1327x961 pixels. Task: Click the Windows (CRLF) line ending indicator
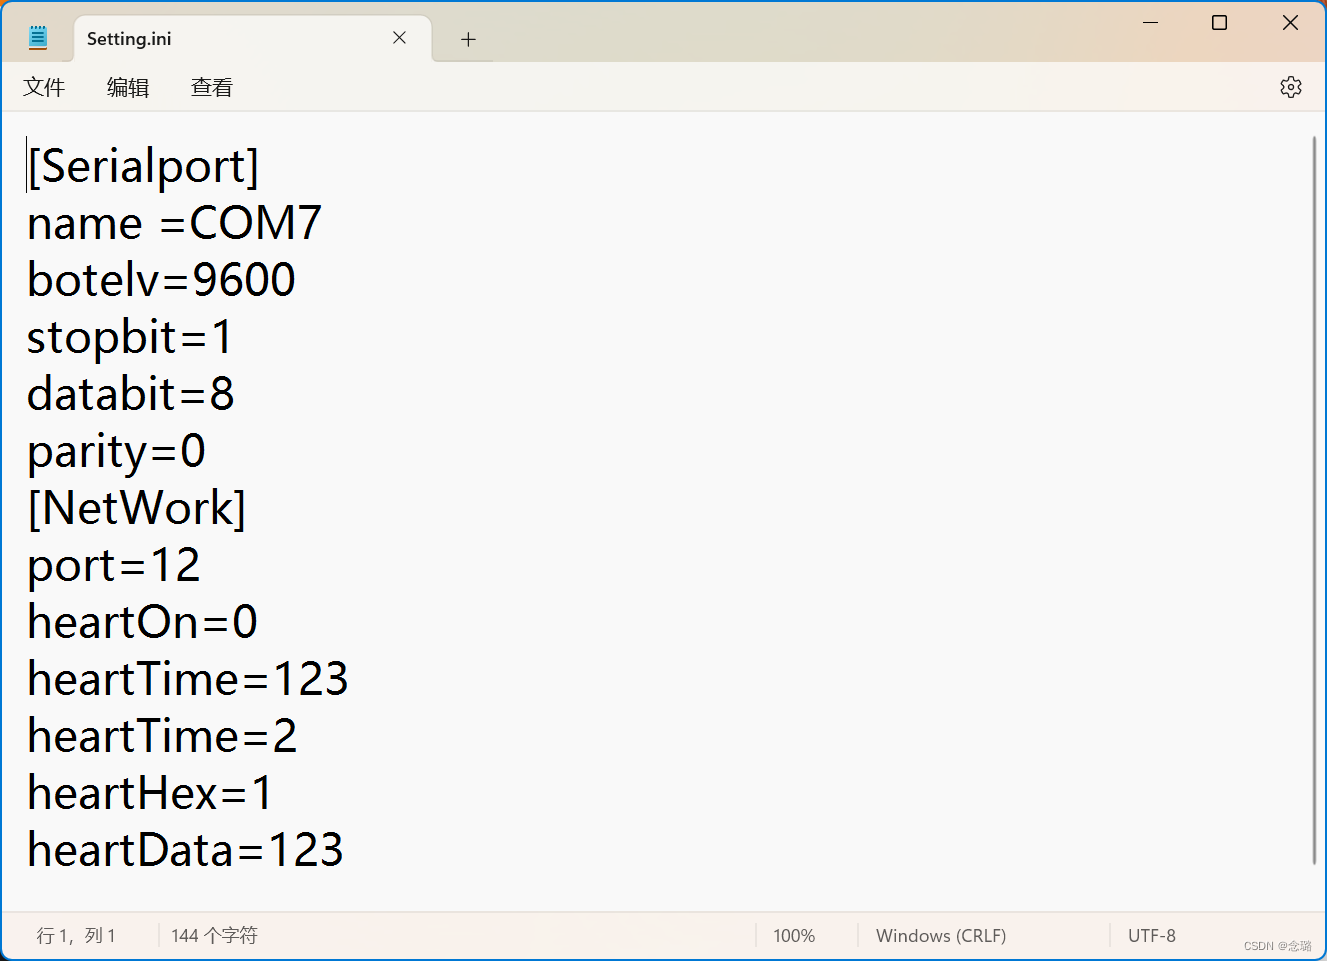941,936
